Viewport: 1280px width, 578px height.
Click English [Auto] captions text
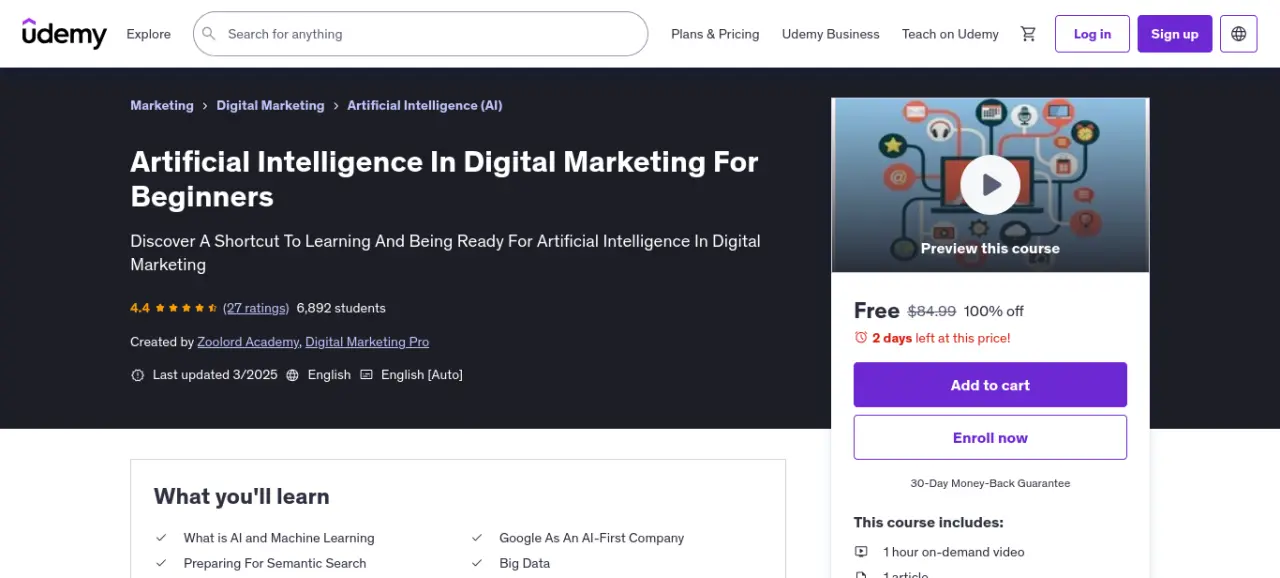(422, 375)
